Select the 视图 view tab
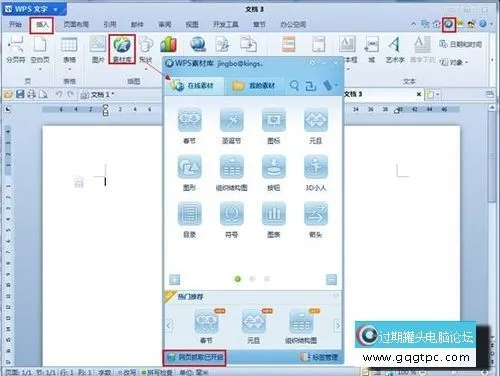 pyautogui.click(x=192, y=24)
